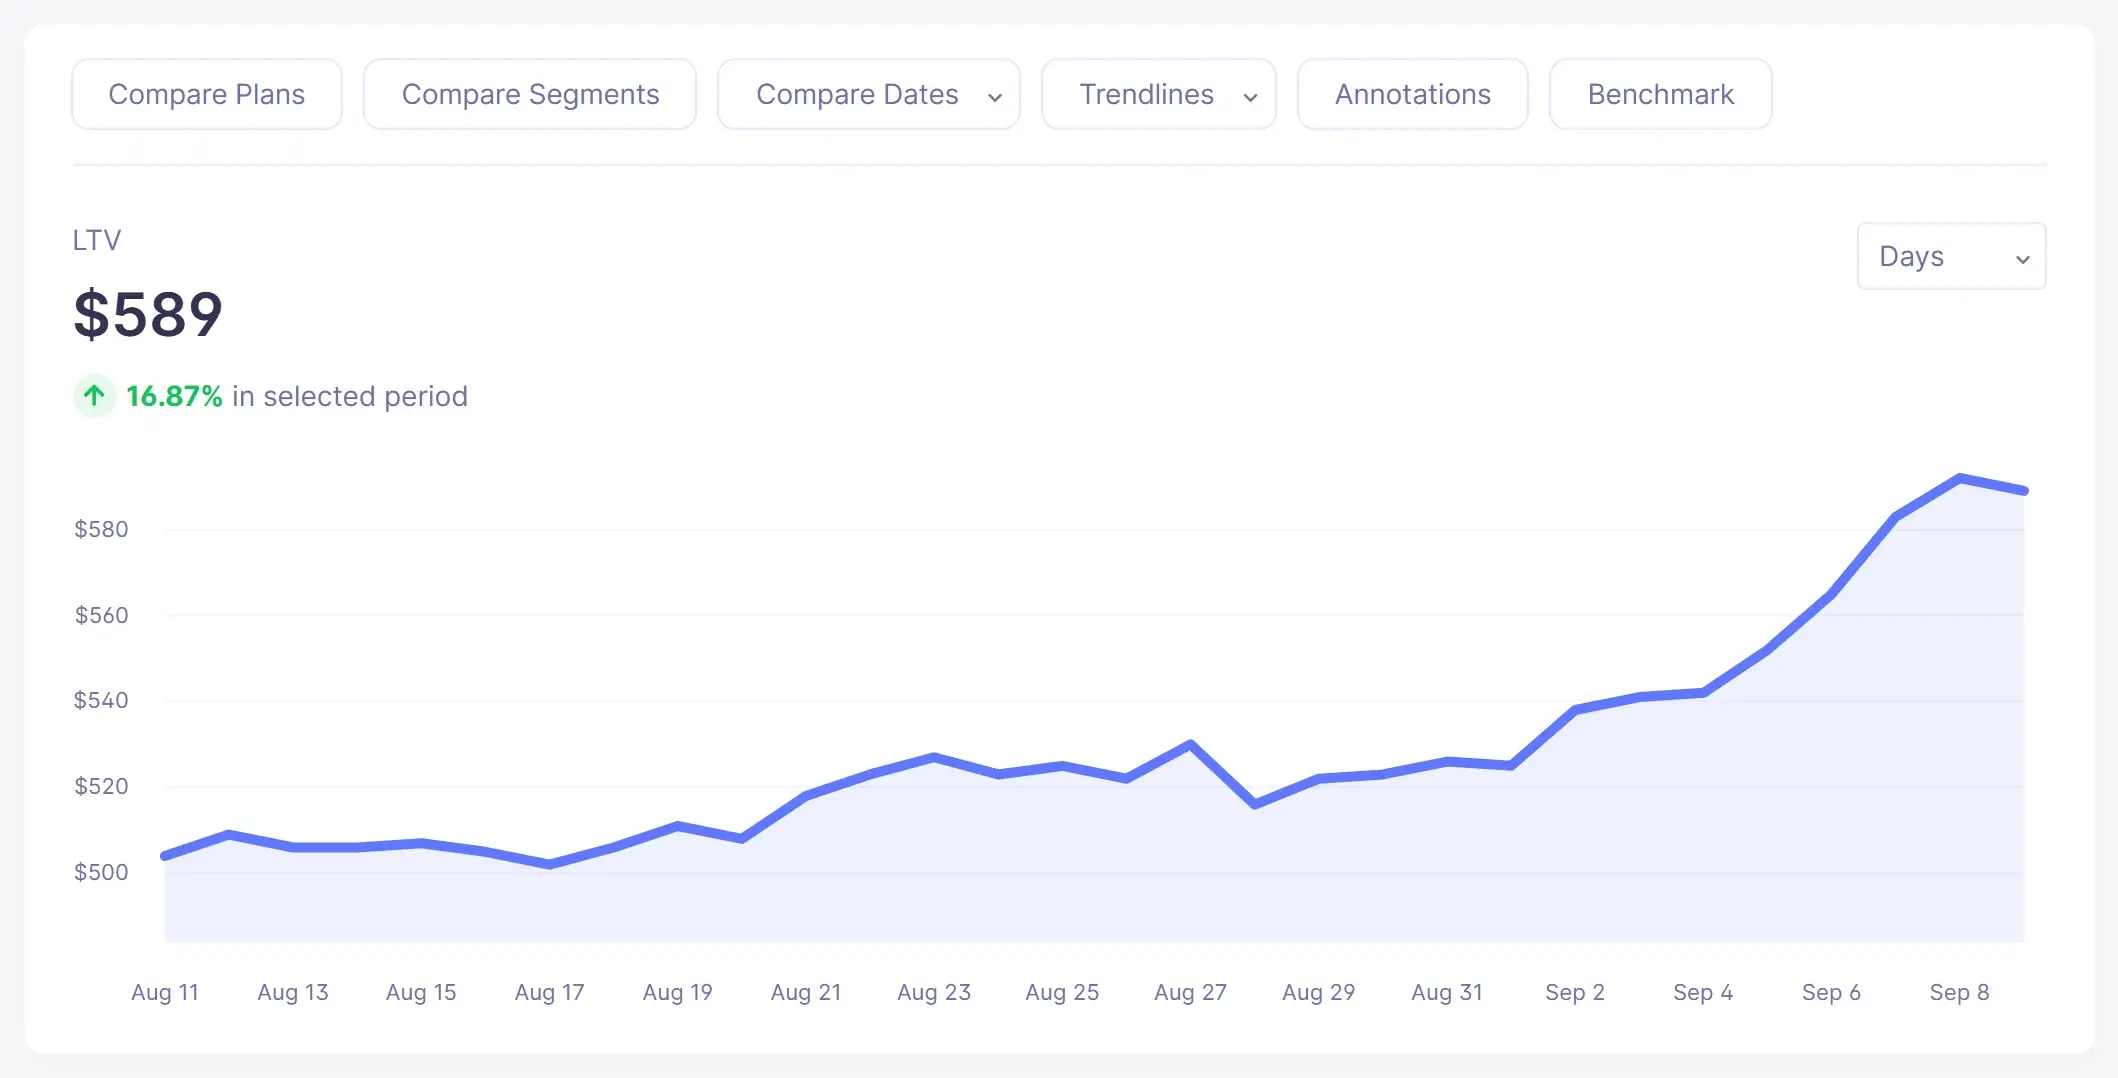Image resolution: width=2118 pixels, height=1078 pixels.
Task: Click the $560 y-axis label
Action: 101,615
